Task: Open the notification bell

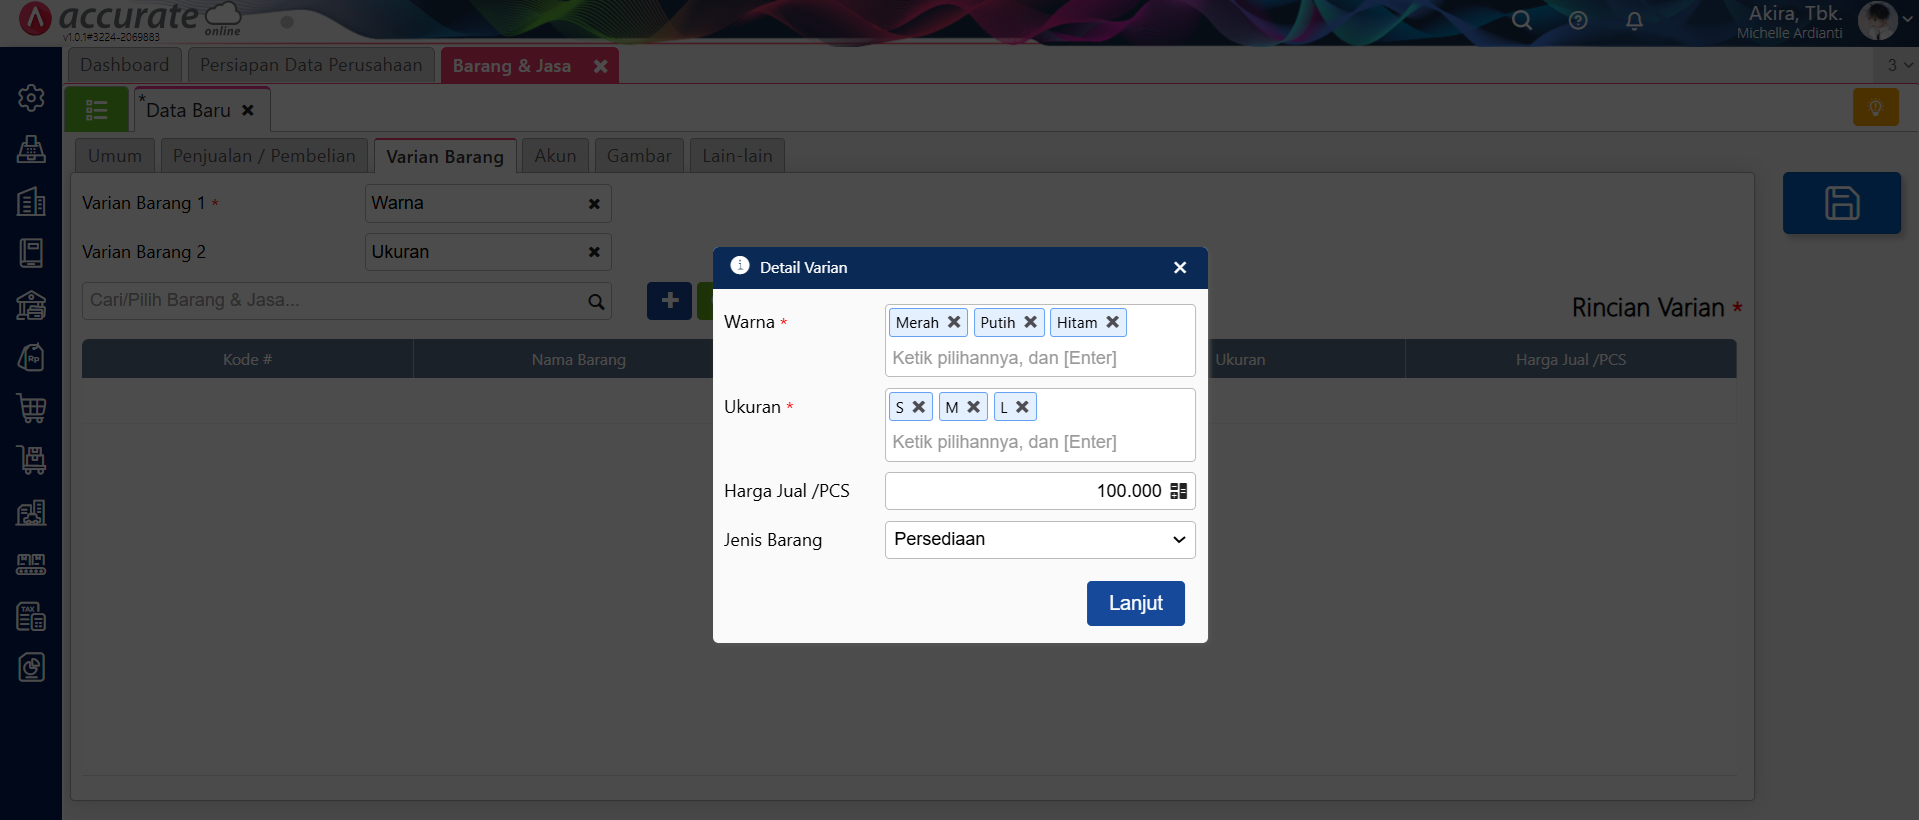Action: [1634, 21]
